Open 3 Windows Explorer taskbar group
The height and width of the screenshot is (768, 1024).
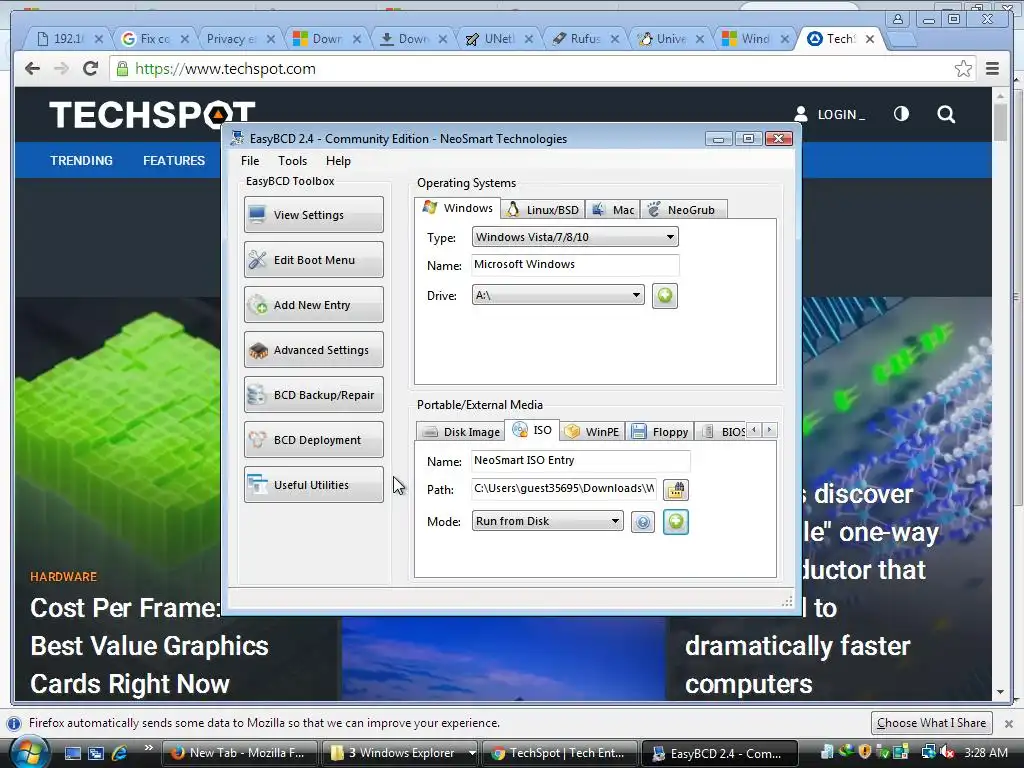click(x=401, y=753)
